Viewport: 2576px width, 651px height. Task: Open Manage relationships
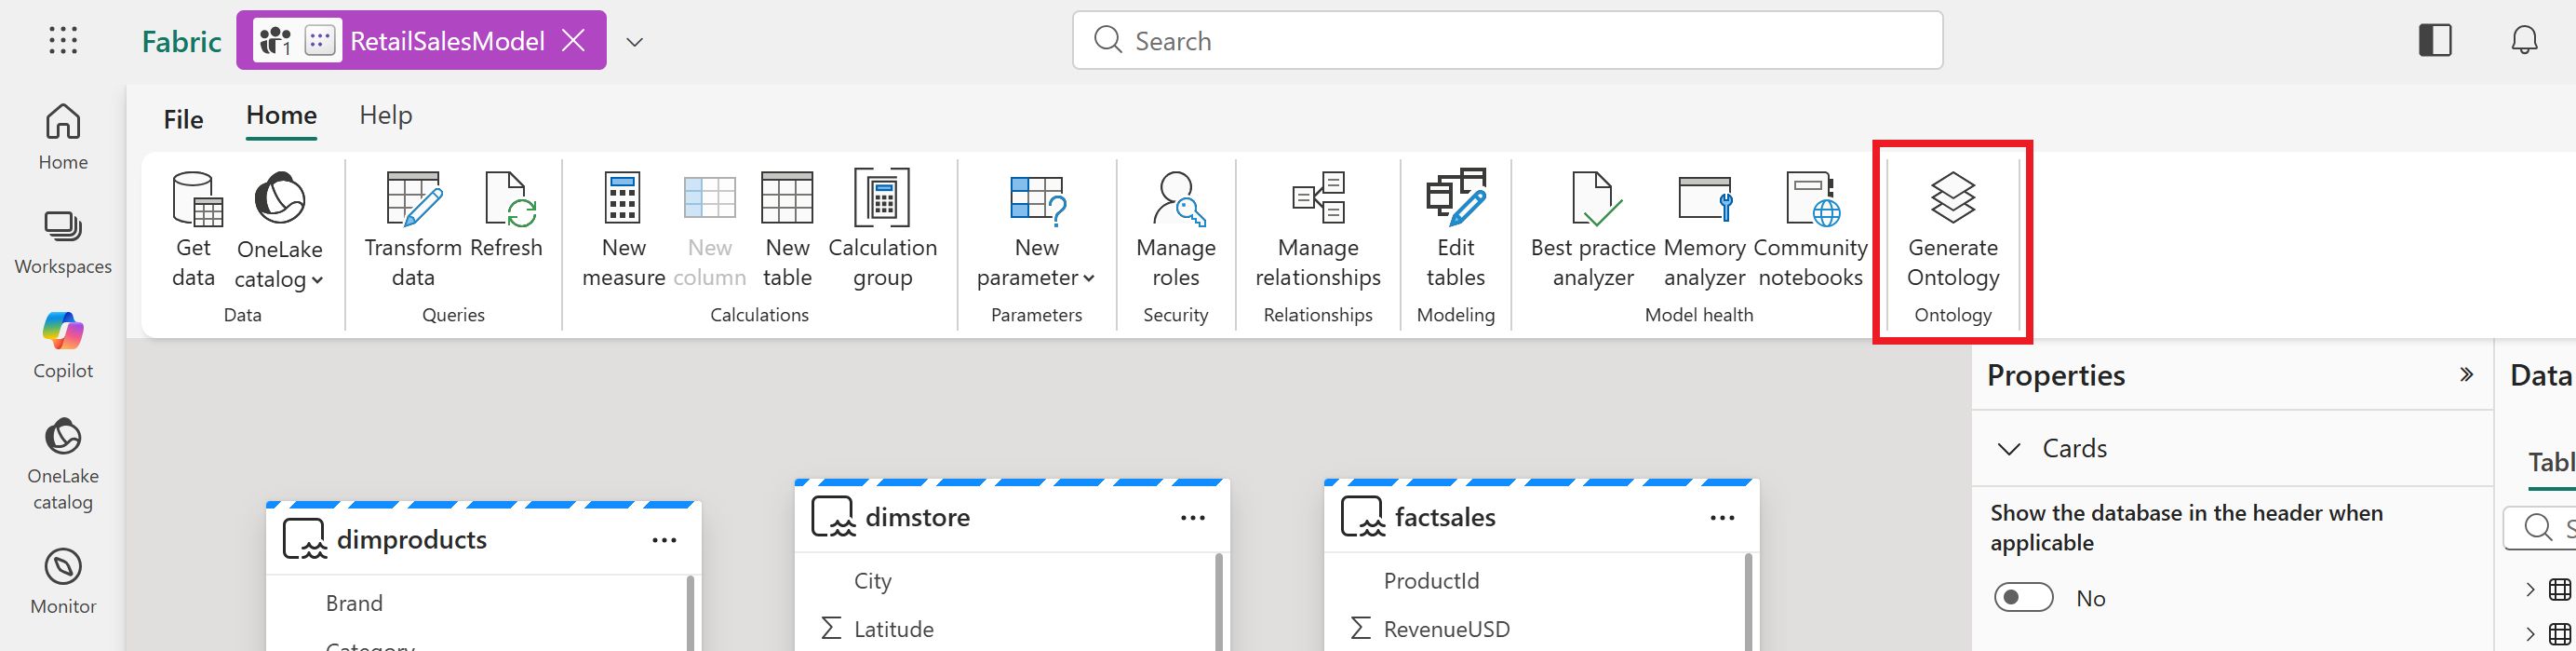pyautogui.click(x=1318, y=230)
